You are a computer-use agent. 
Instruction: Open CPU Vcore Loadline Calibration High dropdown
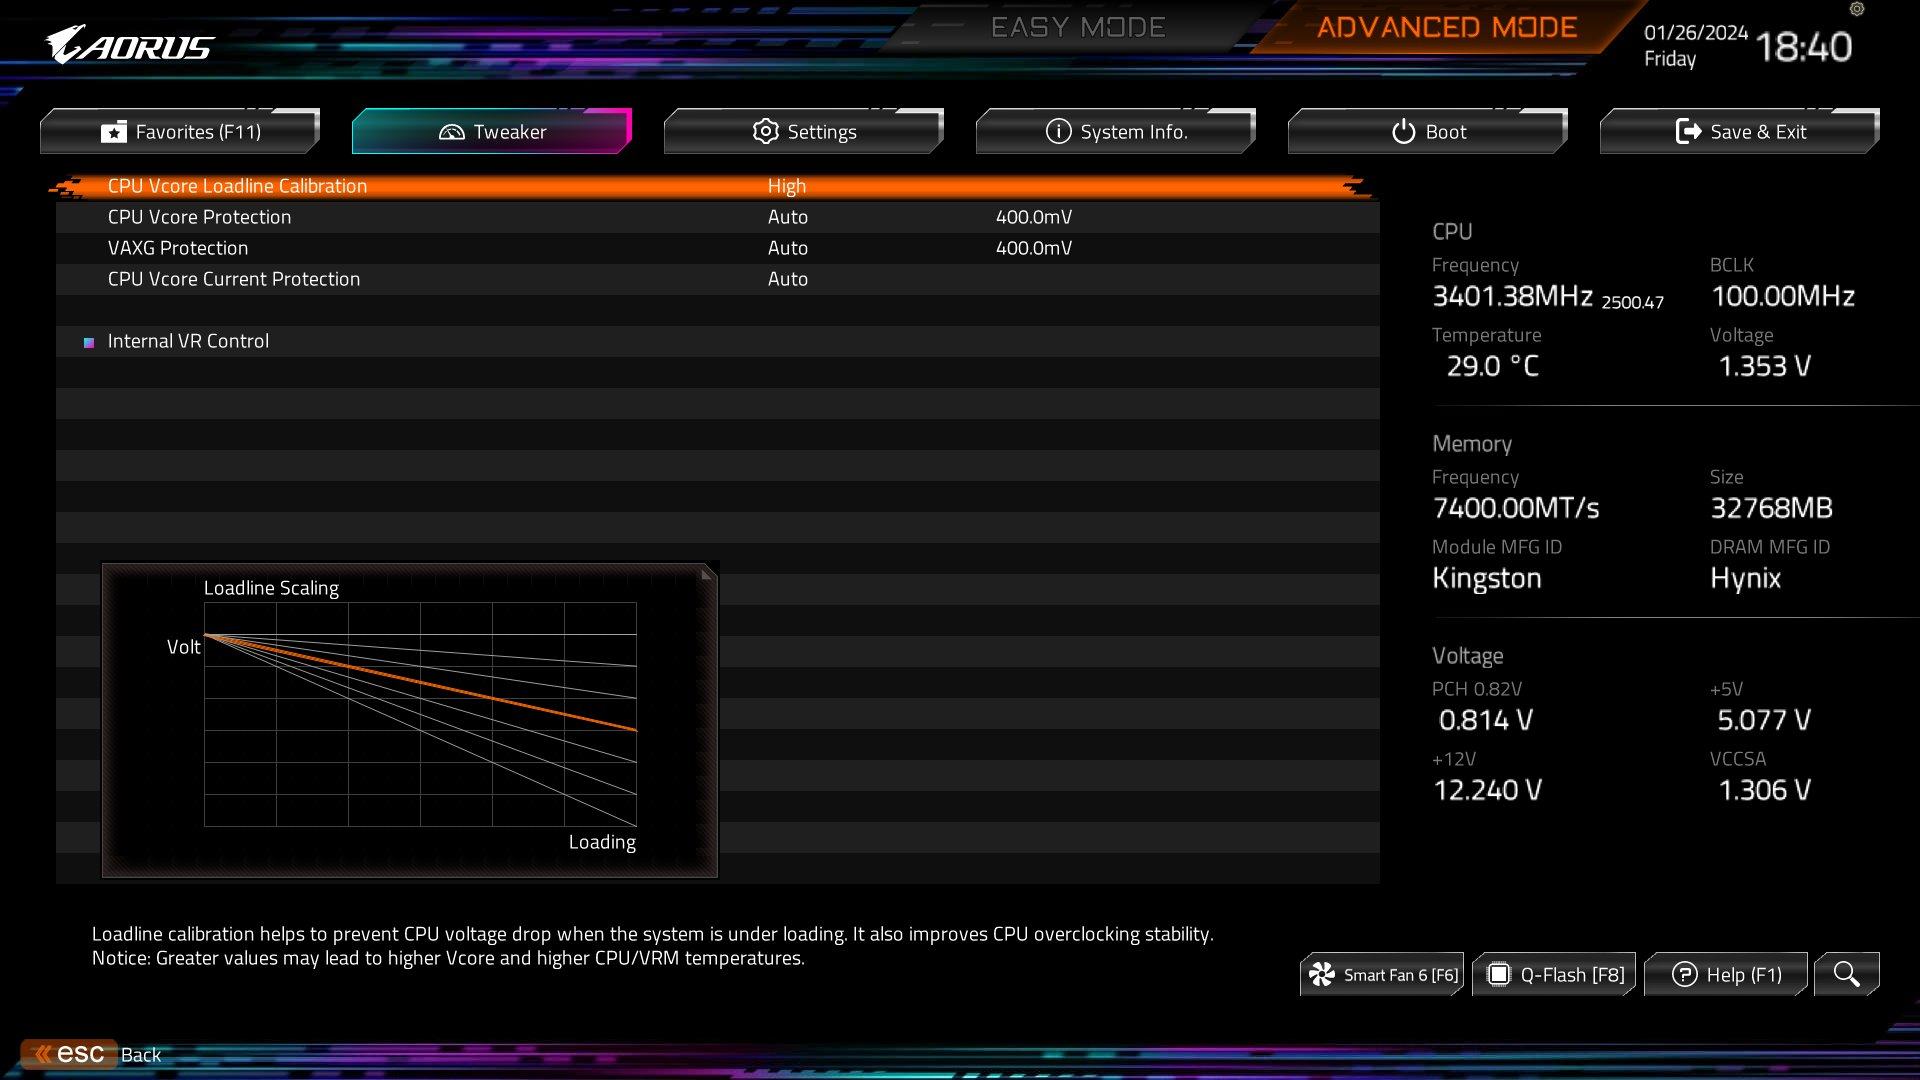click(787, 186)
